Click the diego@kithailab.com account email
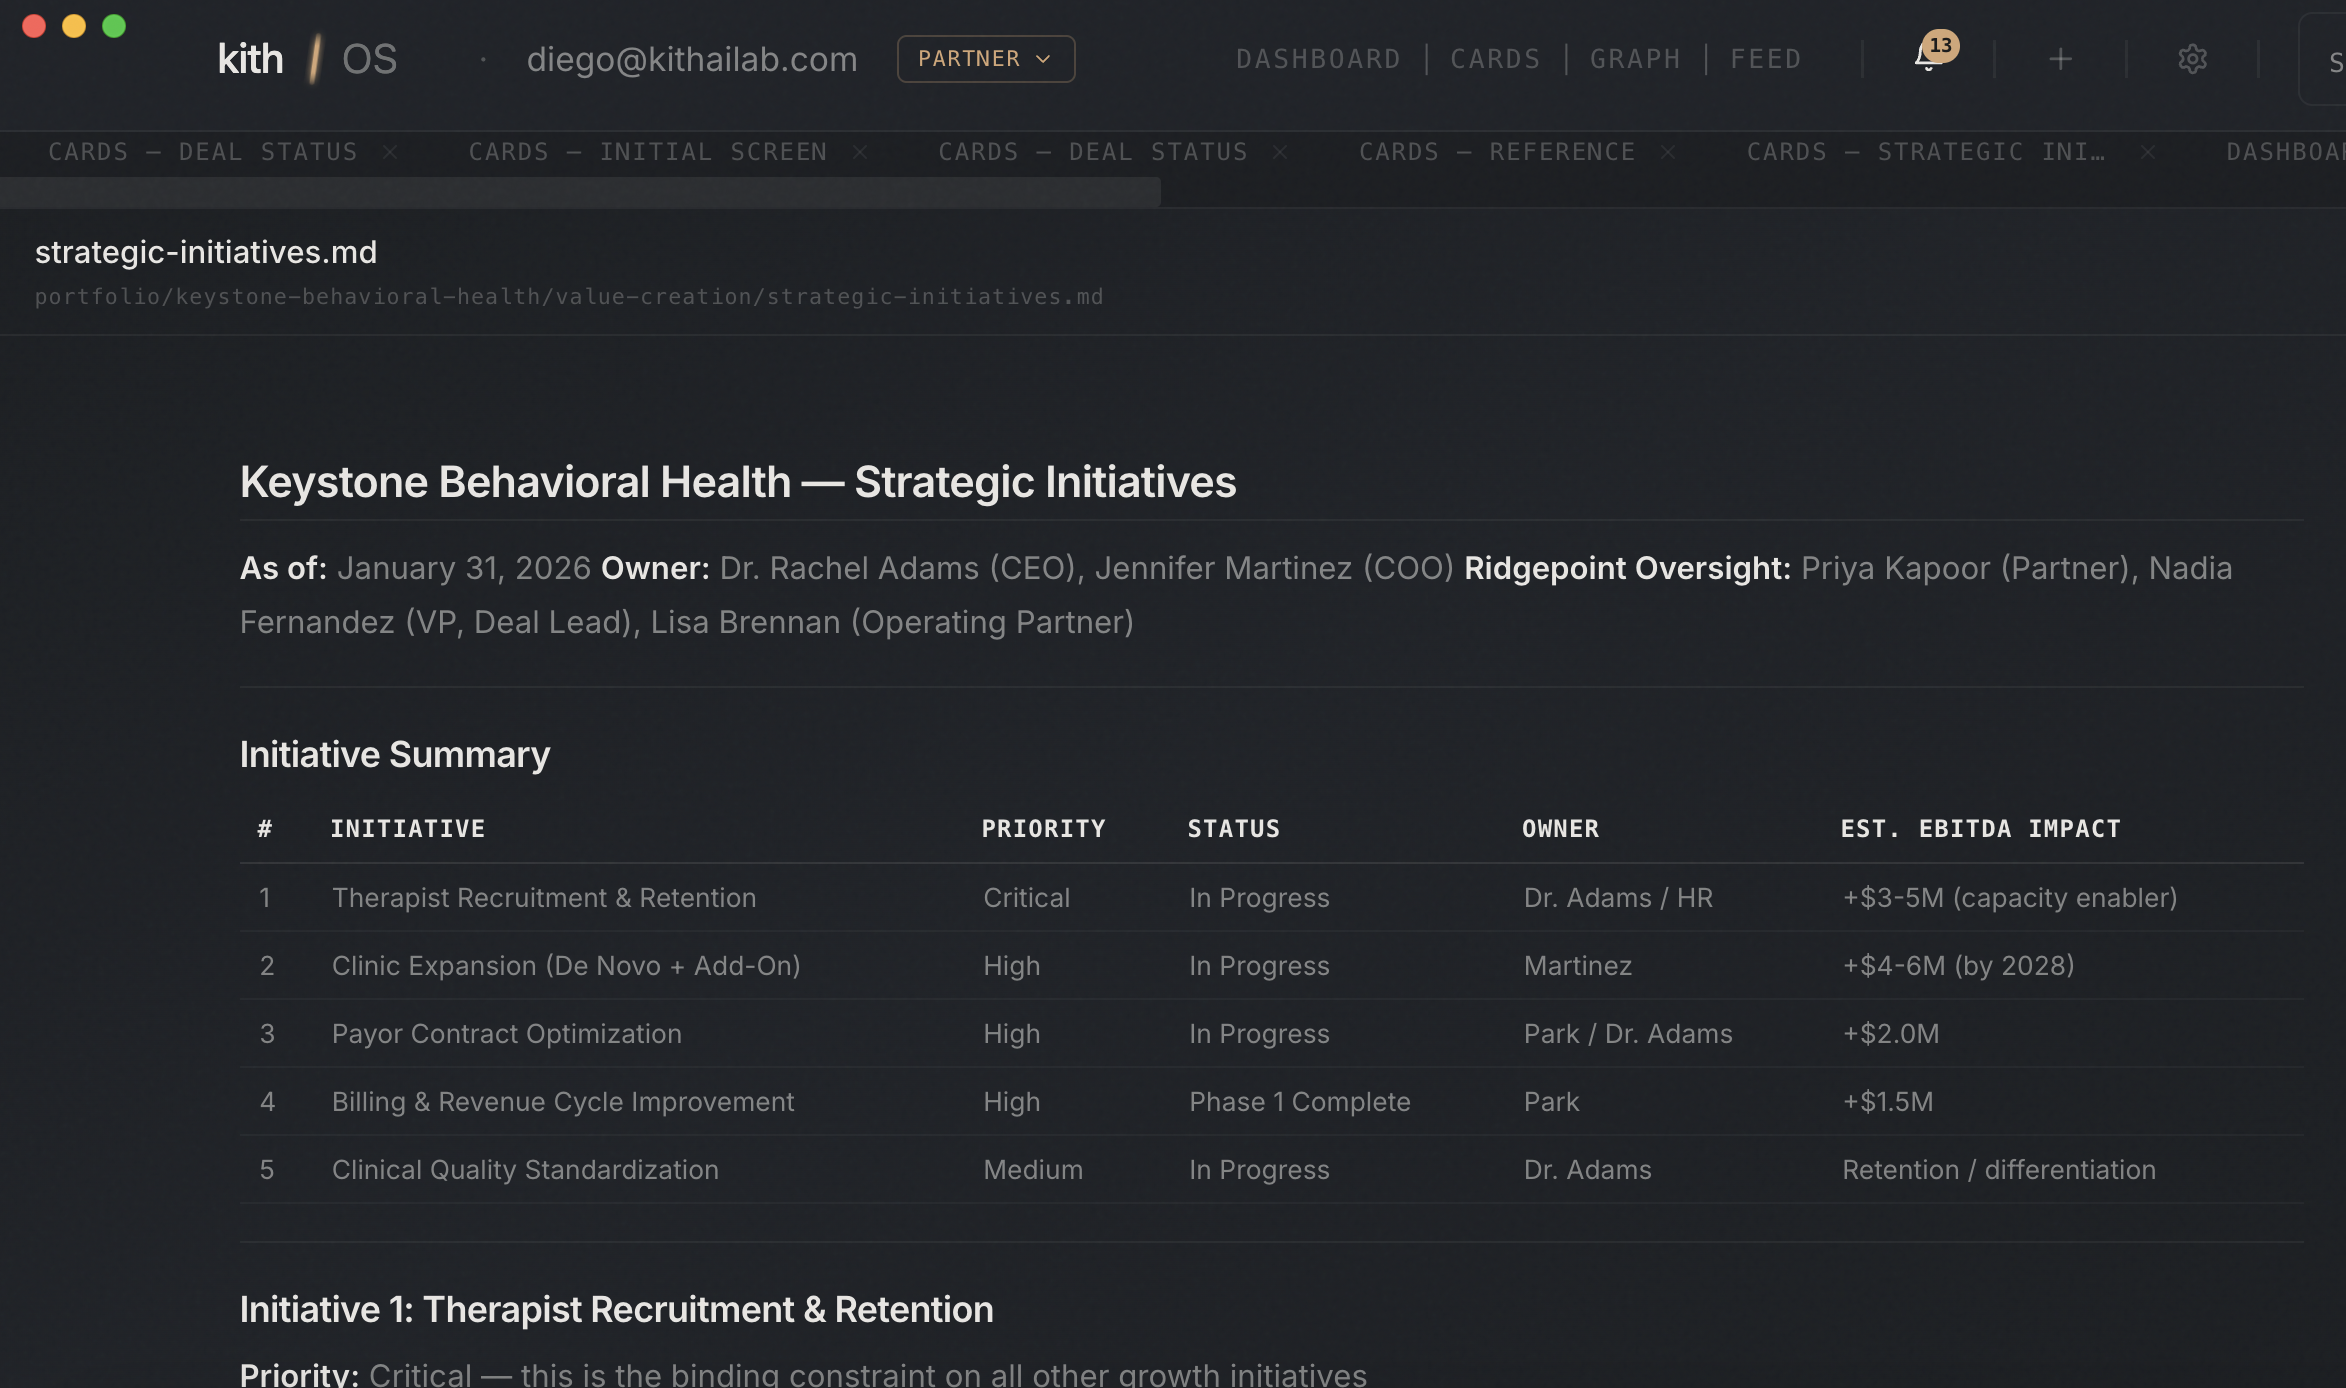2346x1388 pixels. [692, 58]
